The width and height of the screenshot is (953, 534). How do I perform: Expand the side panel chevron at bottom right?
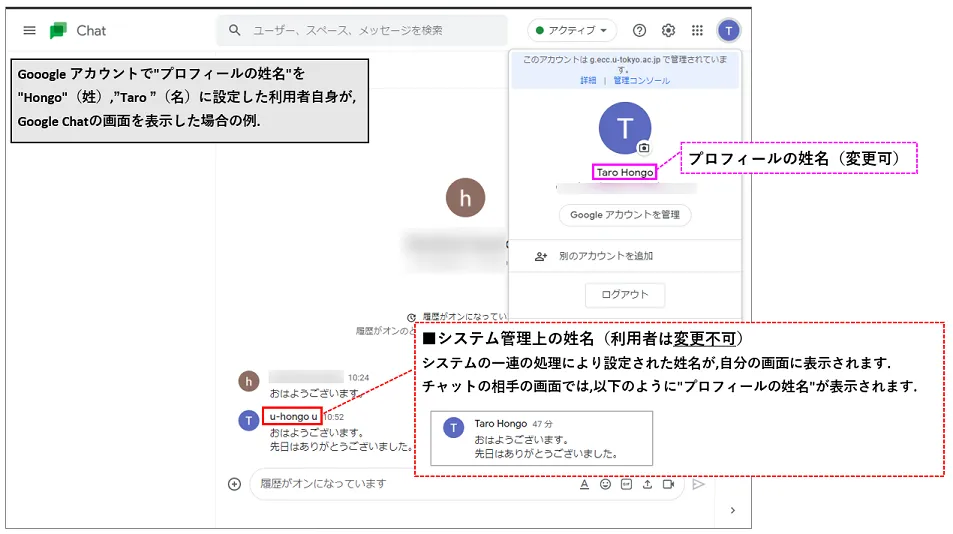pyautogui.click(x=732, y=510)
